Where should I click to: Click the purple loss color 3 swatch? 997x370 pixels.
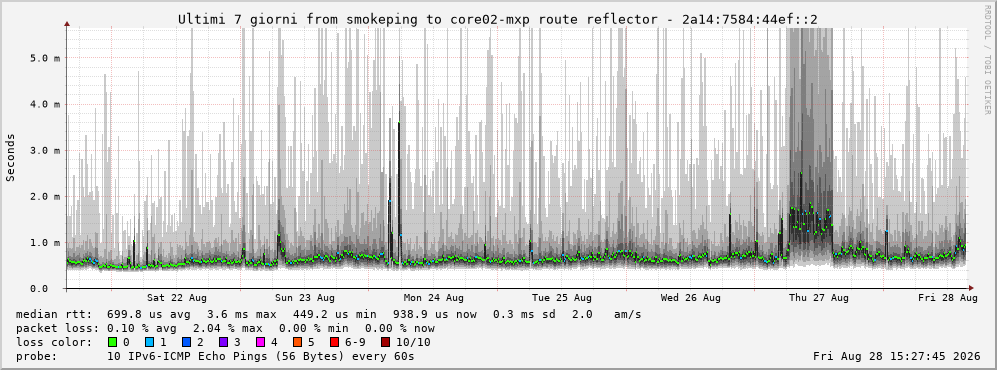(x=223, y=342)
